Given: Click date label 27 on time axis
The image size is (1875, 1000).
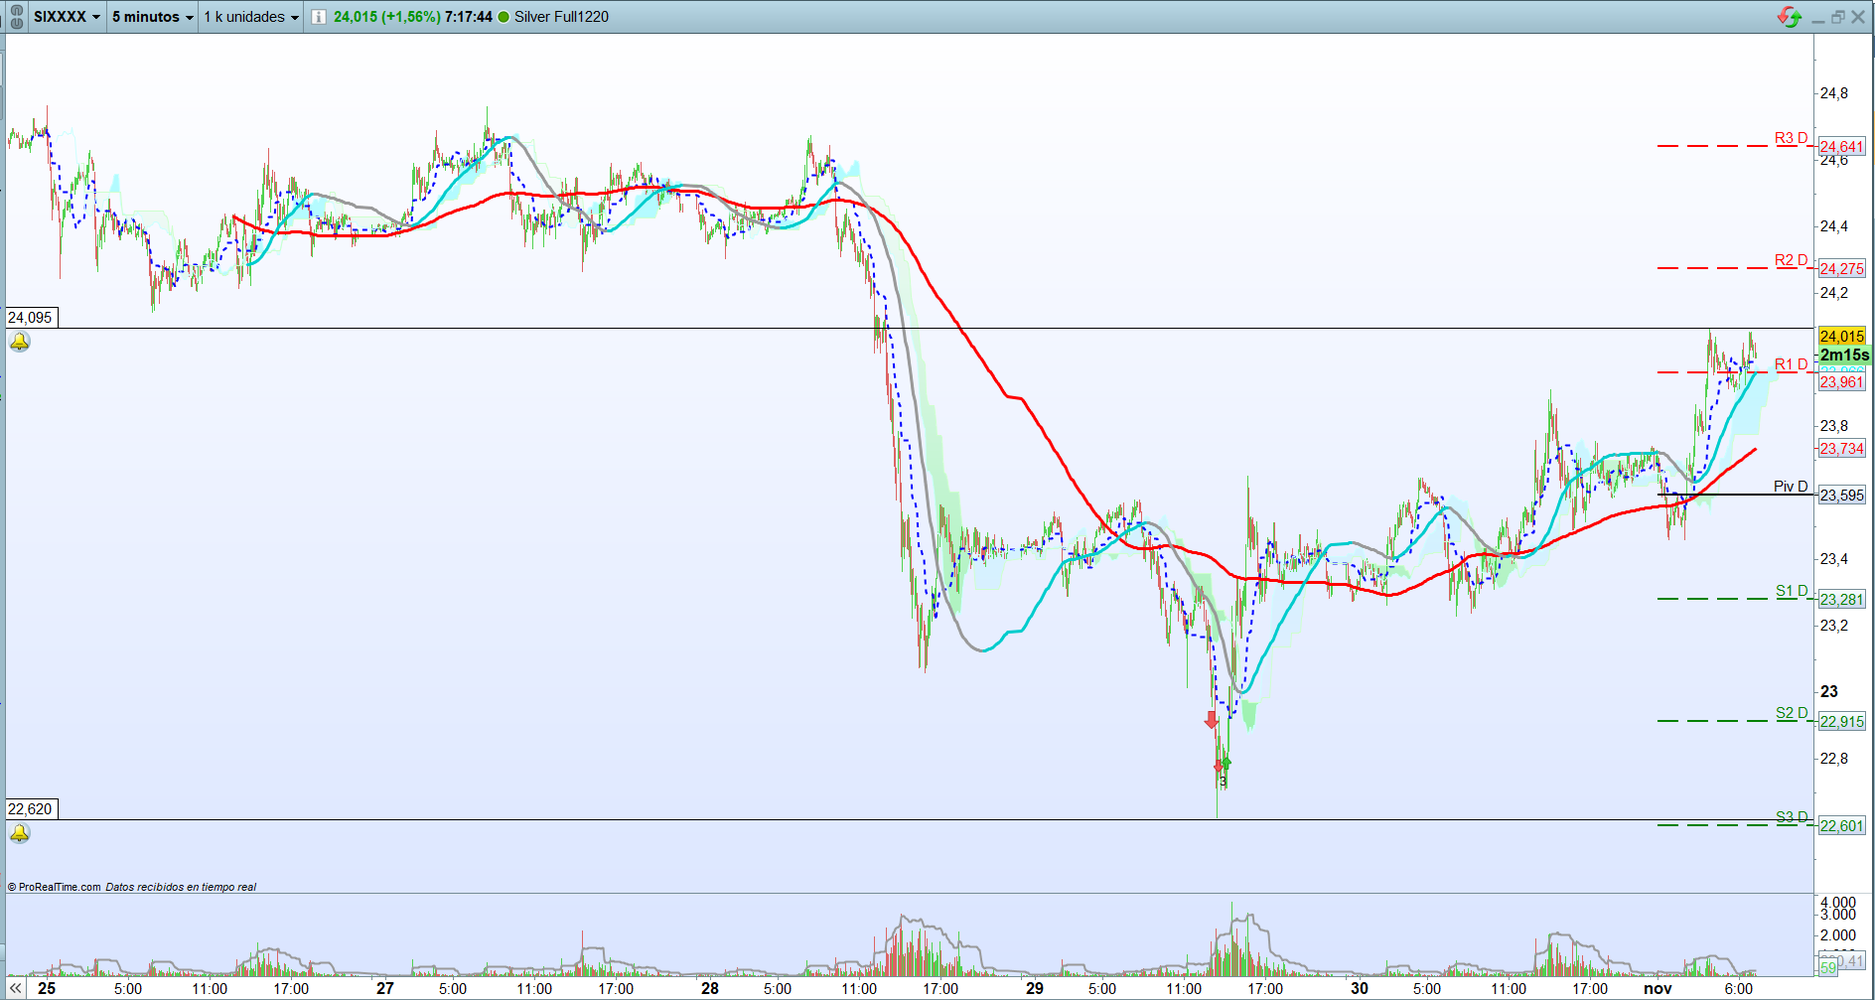Looking at the screenshot, I should [x=385, y=988].
